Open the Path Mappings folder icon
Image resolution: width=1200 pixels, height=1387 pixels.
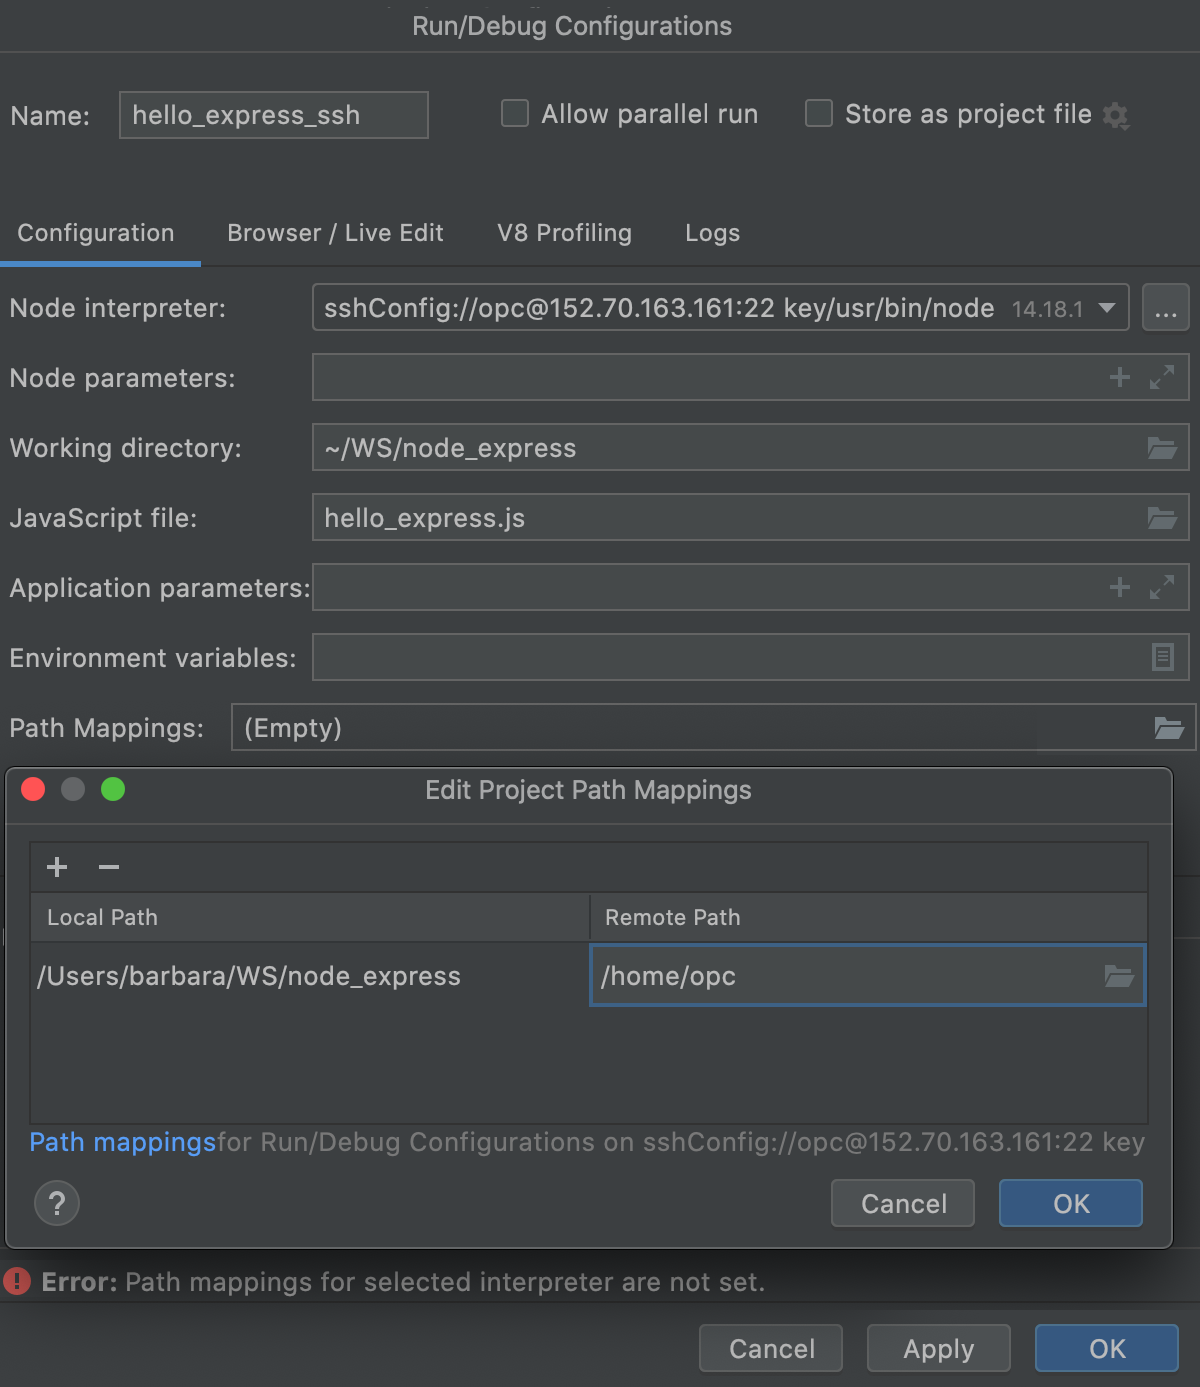(1168, 727)
